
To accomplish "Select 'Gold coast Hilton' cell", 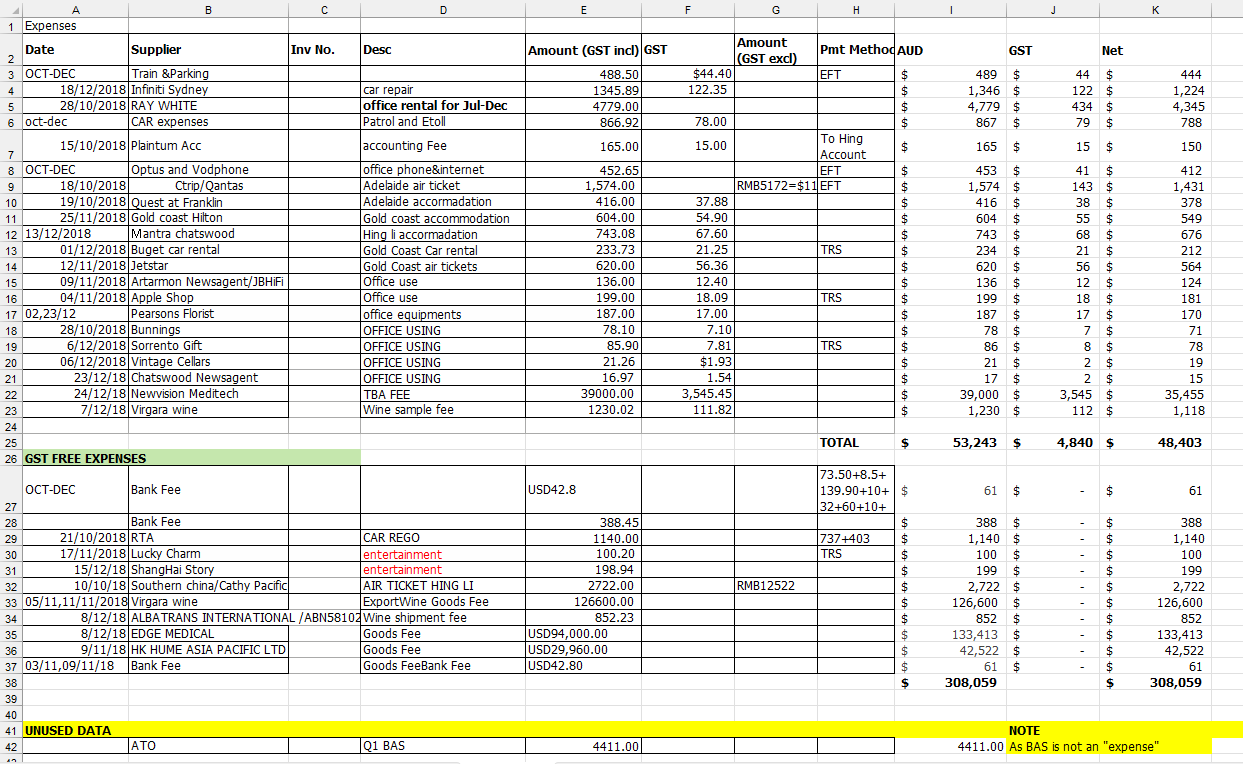I will [x=208, y=218].
